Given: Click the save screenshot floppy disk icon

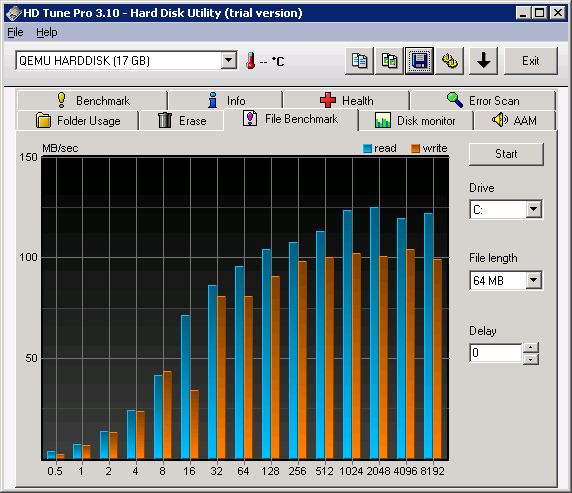Looking at the screenshot, I should [419, 61].
